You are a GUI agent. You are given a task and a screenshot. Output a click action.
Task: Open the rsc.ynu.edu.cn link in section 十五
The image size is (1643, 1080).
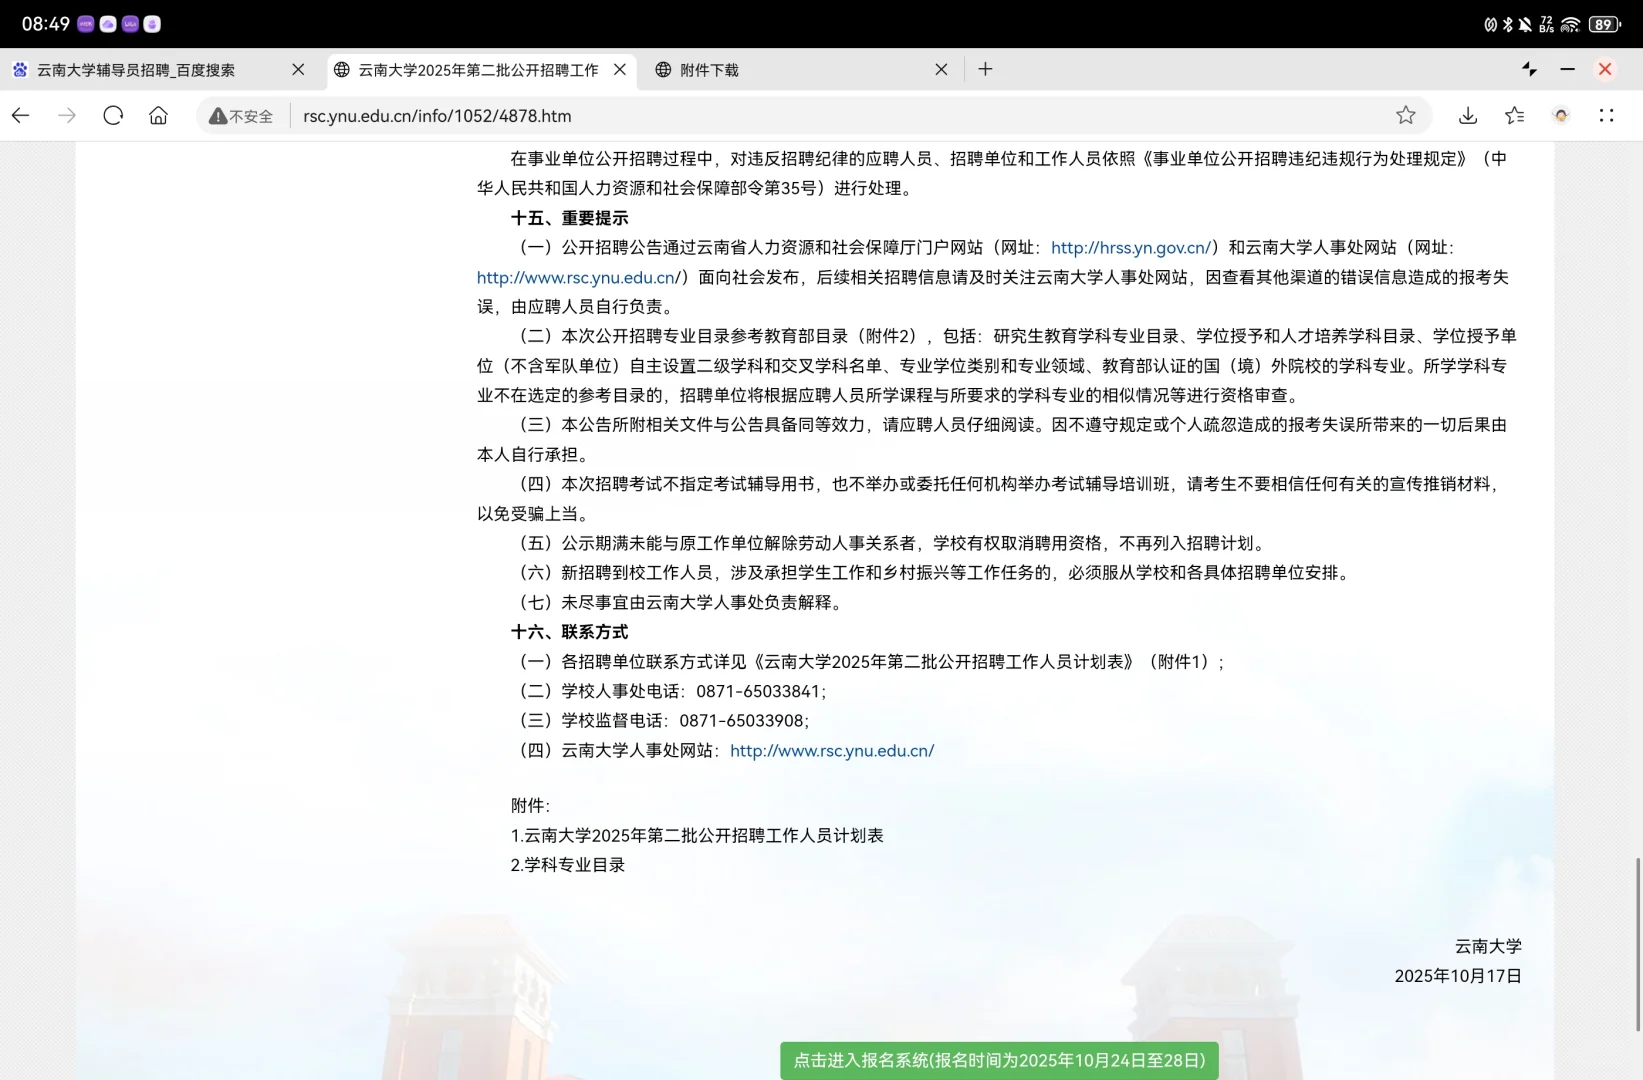[x=578, y=278]
